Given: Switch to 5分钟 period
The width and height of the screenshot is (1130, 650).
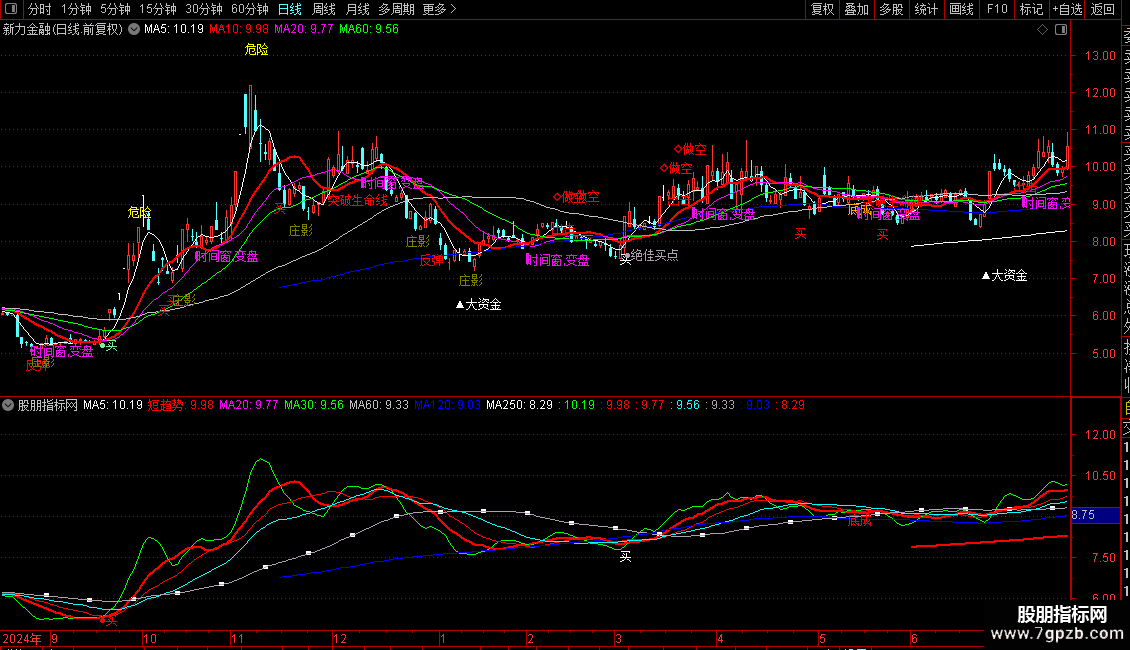Looking at the screenshot, I should pyautogui.click(x=115, y=9).
